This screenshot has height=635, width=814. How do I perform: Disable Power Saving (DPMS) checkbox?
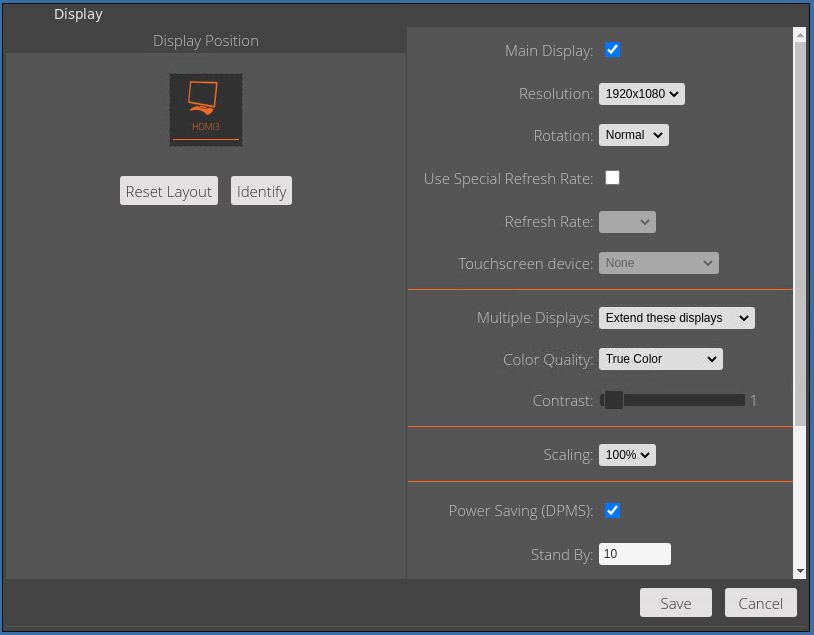coord(612,510)
